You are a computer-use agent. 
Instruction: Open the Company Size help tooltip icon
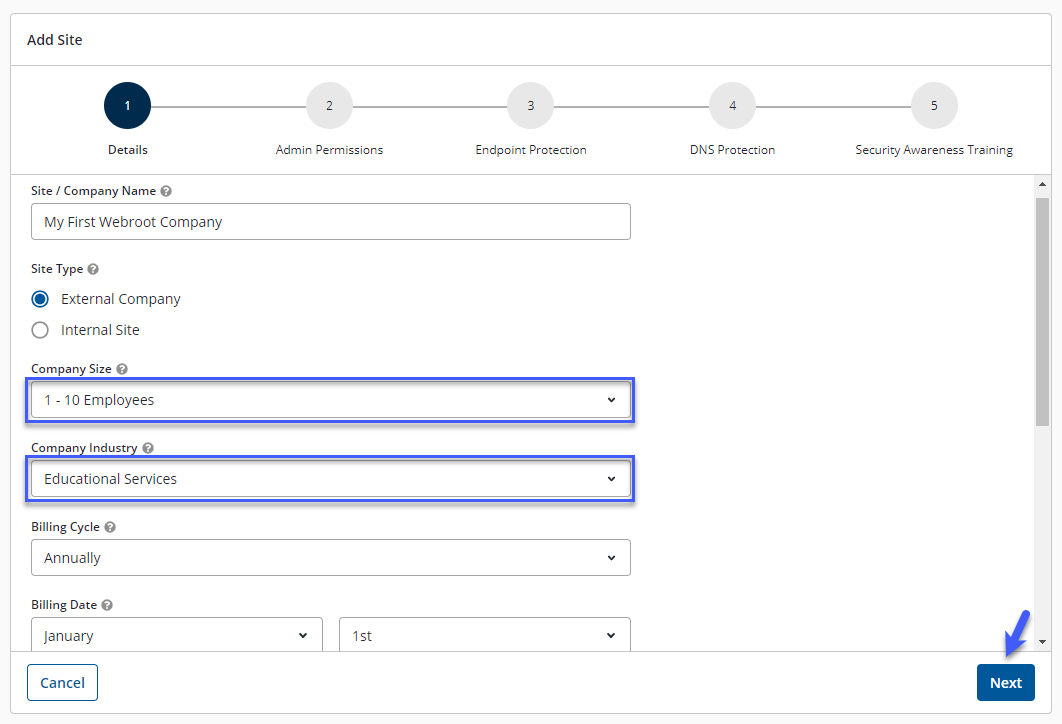(122, 369)
